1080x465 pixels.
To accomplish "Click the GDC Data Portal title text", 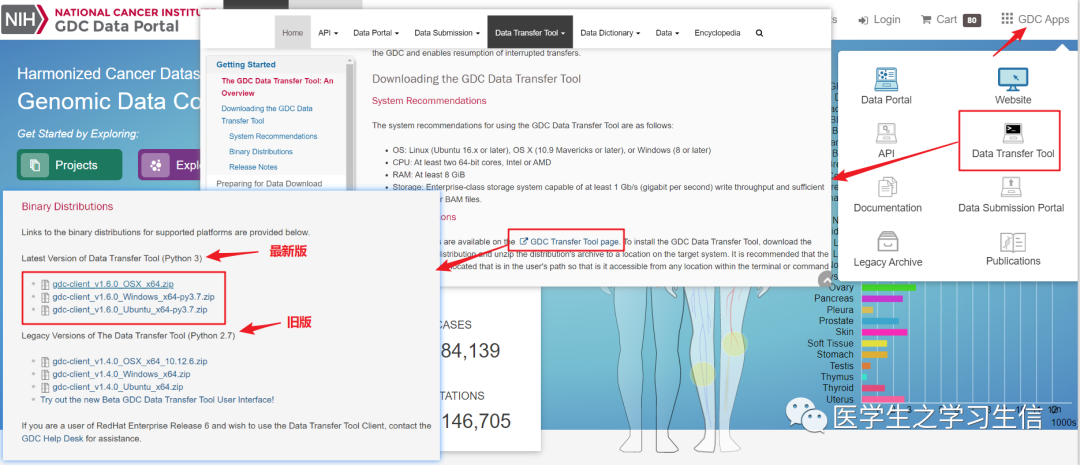I will [116, 26].
